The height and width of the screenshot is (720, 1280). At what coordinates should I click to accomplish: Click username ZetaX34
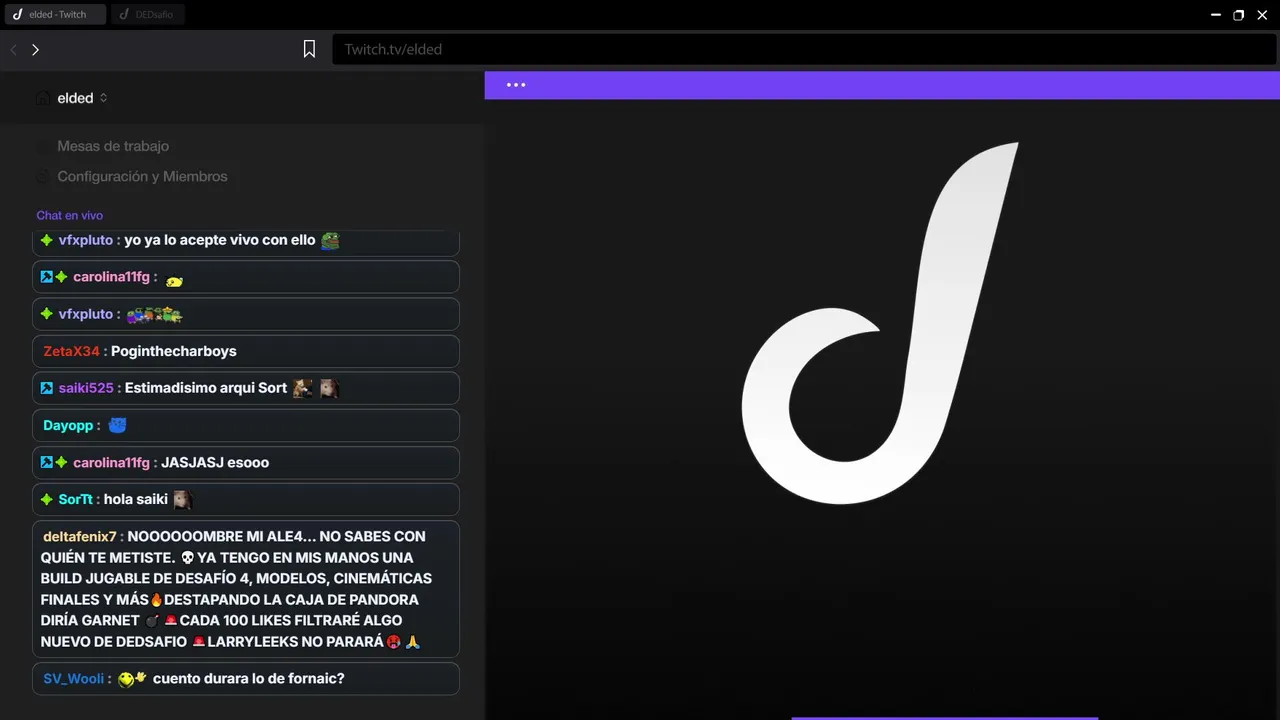[71, 351]
